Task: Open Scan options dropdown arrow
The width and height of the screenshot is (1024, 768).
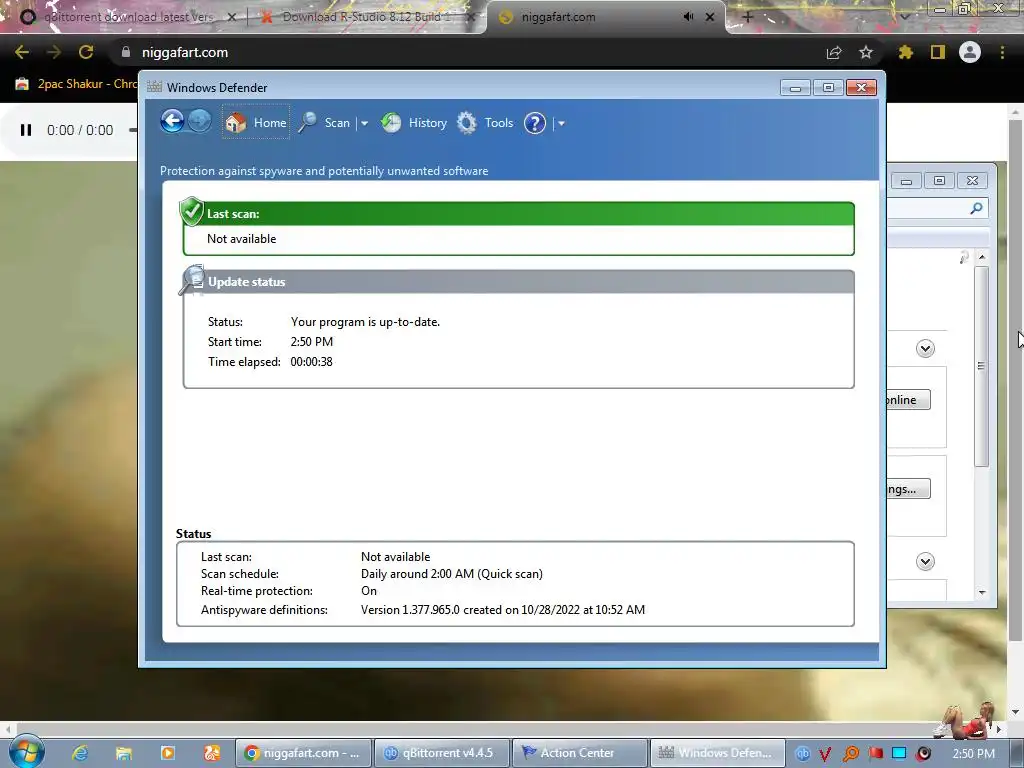Action: (364, 123)
